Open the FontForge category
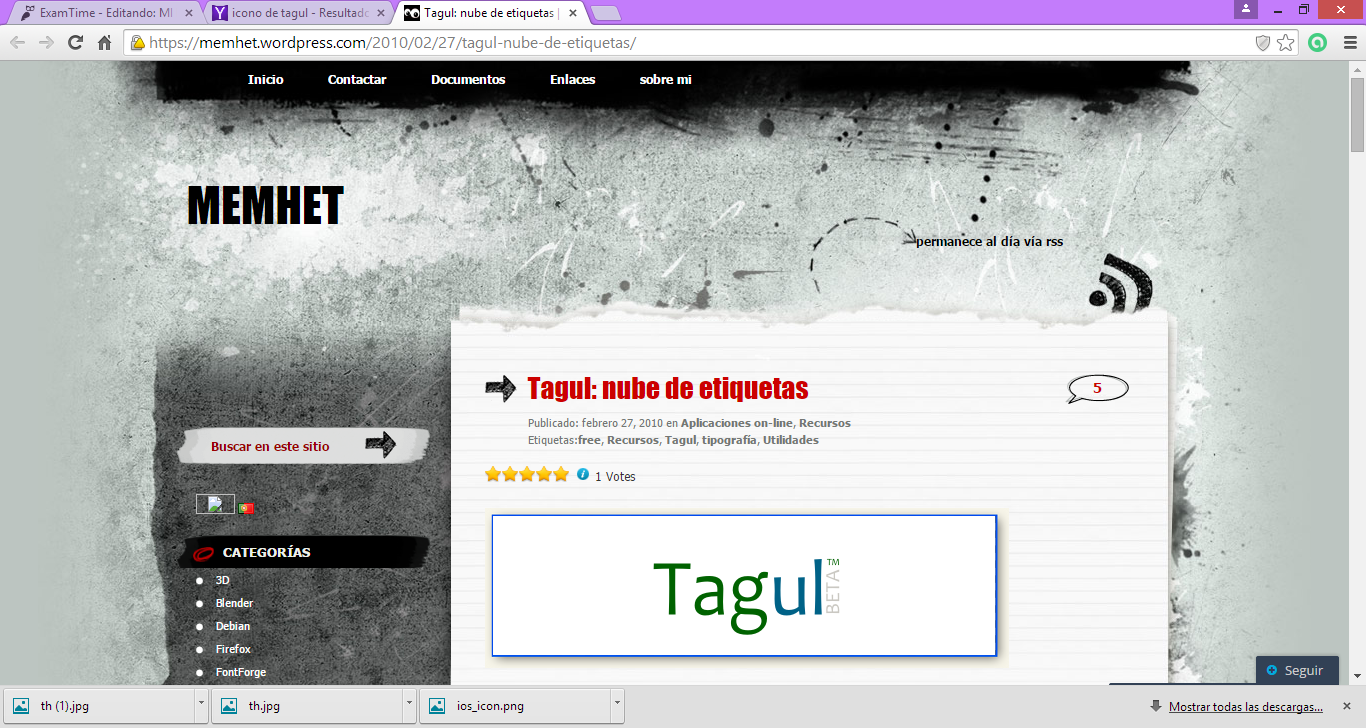This screenshot has height=728, width=1366. point(241,672)
